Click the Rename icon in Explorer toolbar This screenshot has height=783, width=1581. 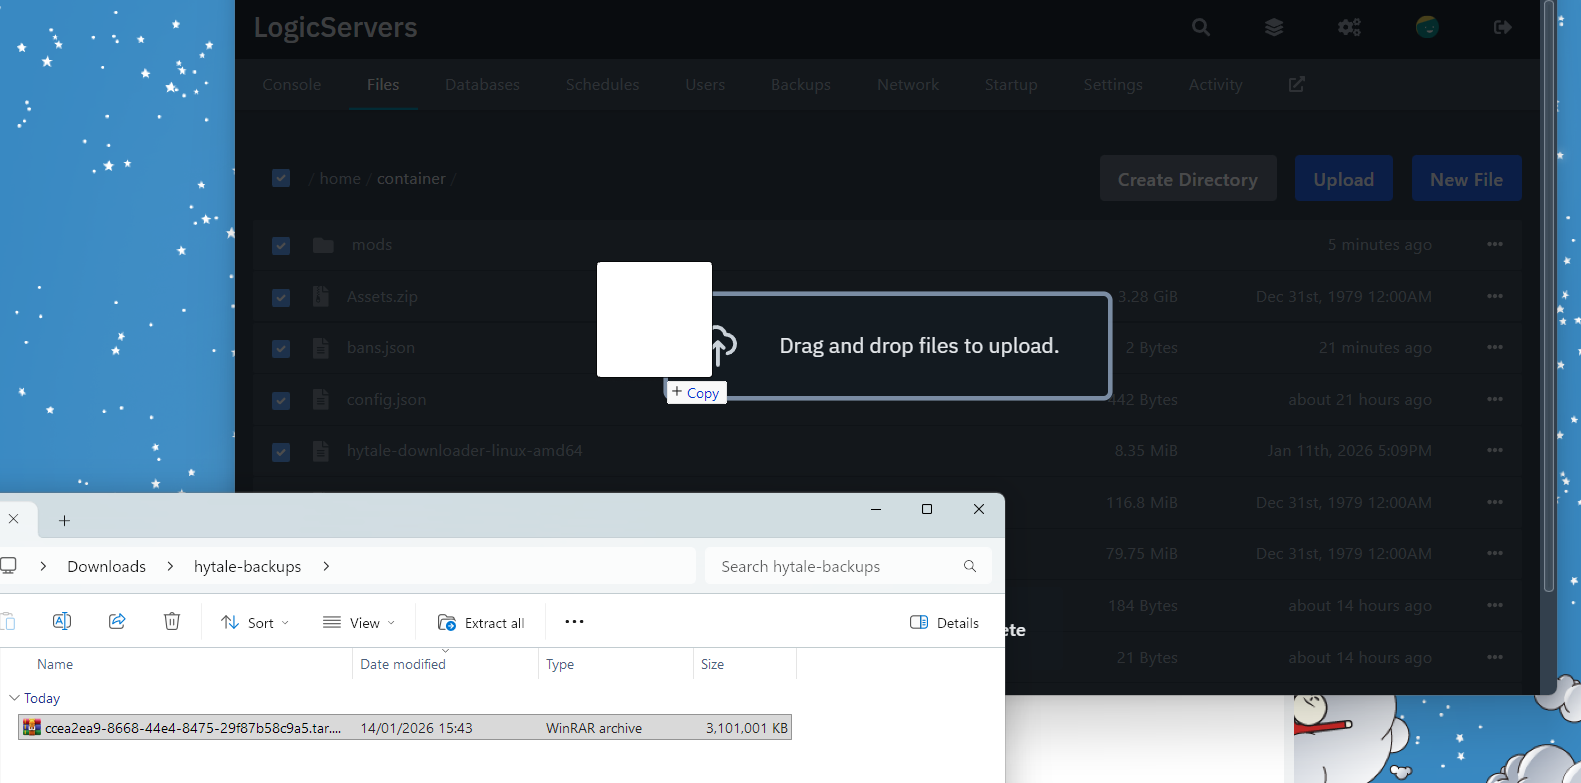click(62, 622)
